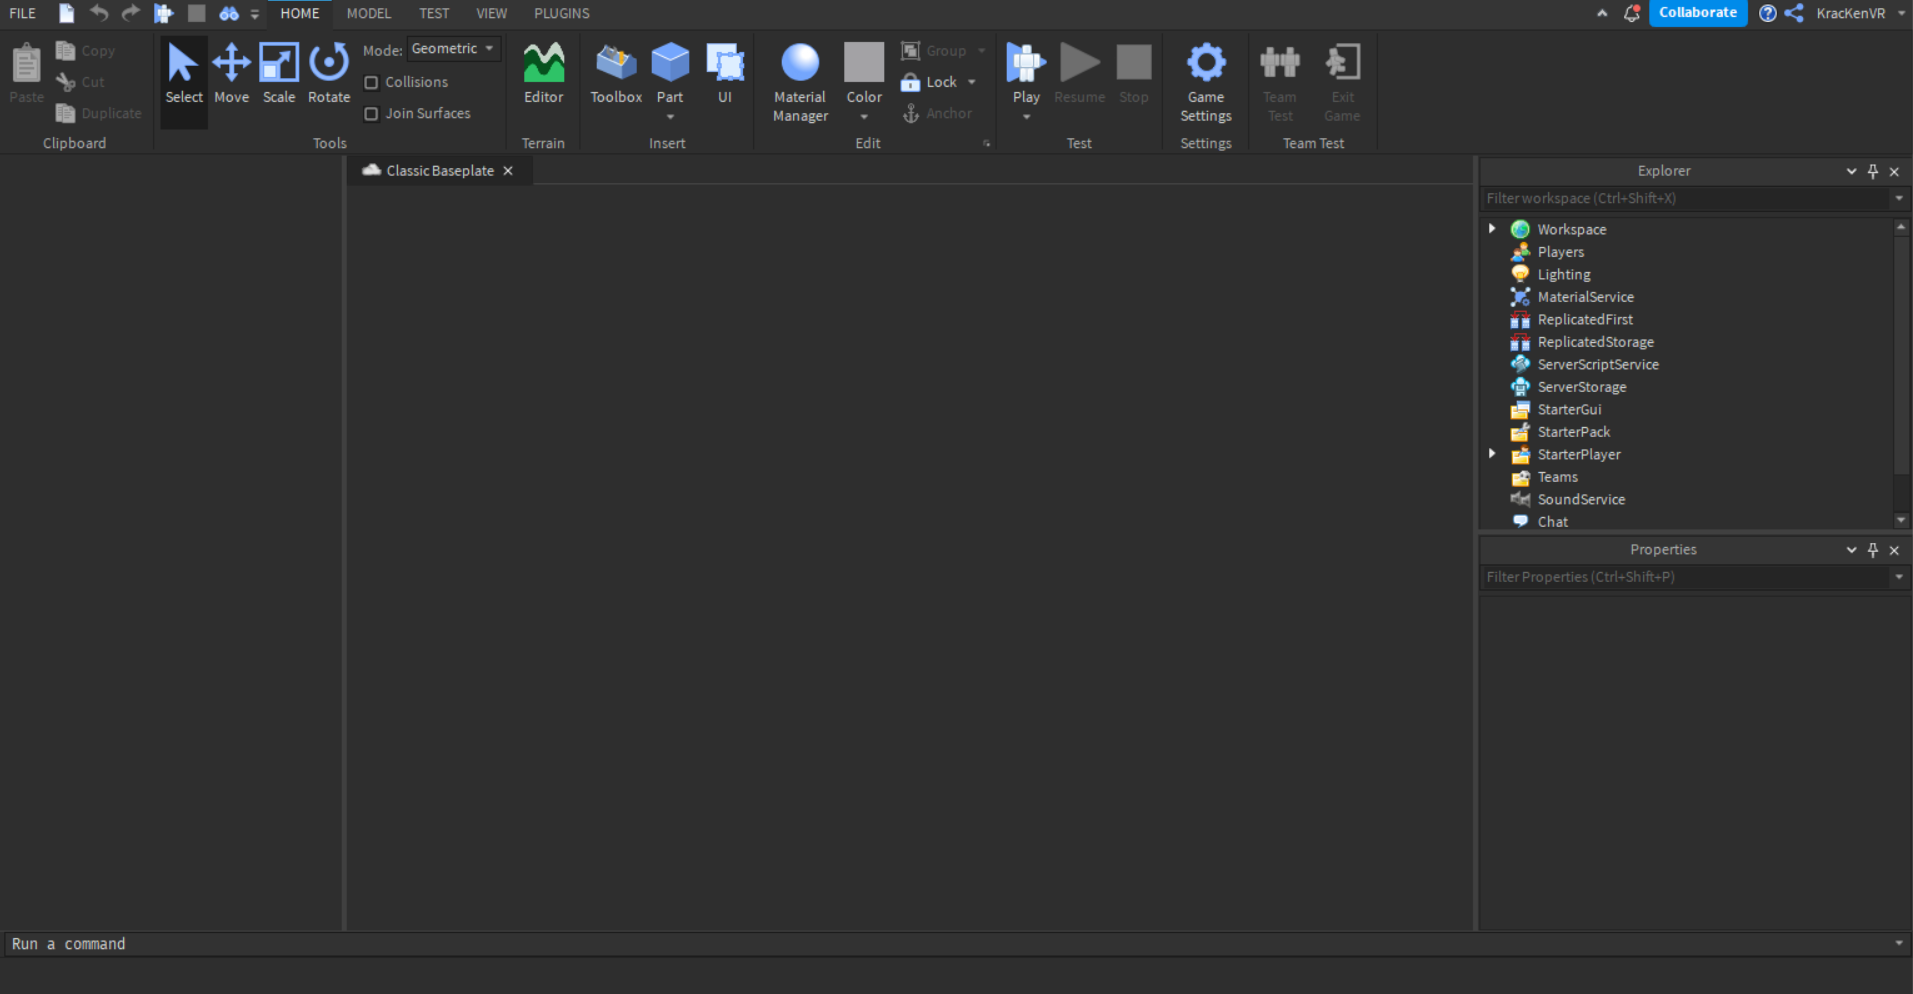The width and height of the screenshot is (1913, 994).
Task: Pick a color with the Color swatch
Action: (864, 63)
